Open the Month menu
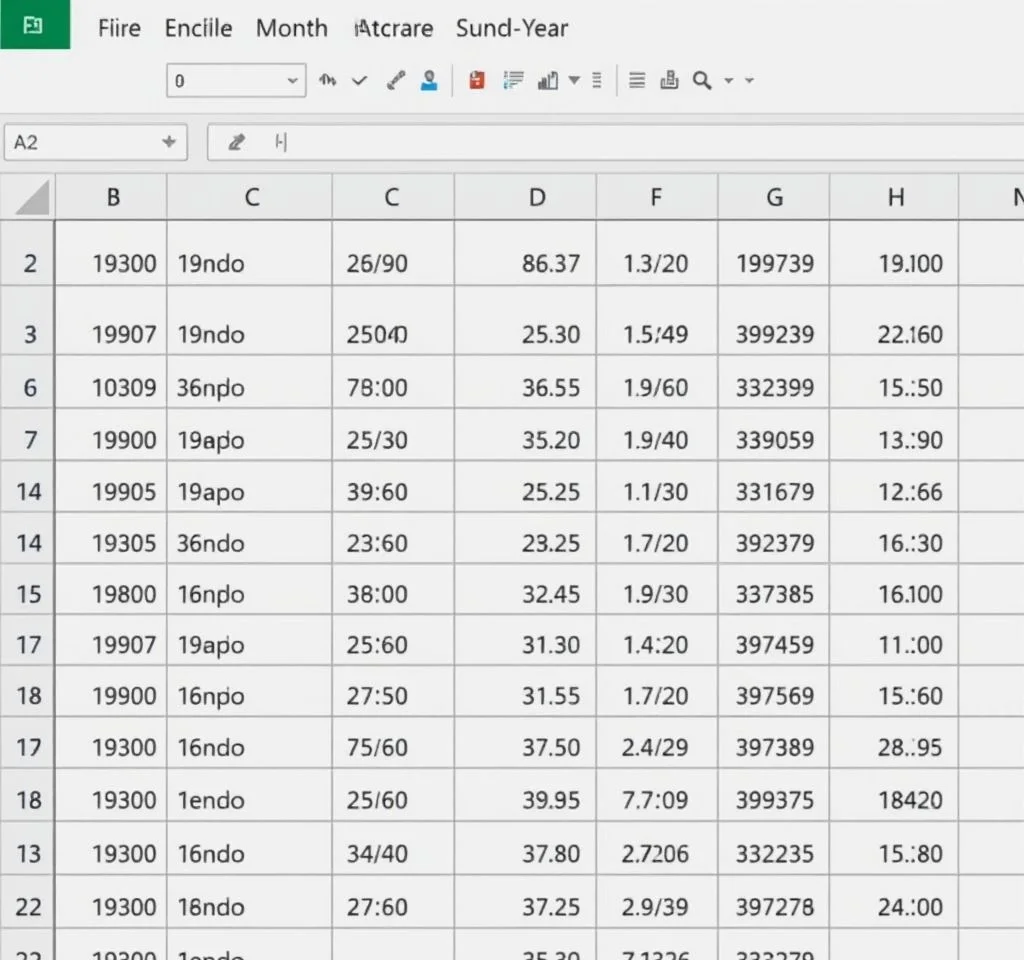The height and width of the screenshot is (960, 1024). (x=291, y=28)
